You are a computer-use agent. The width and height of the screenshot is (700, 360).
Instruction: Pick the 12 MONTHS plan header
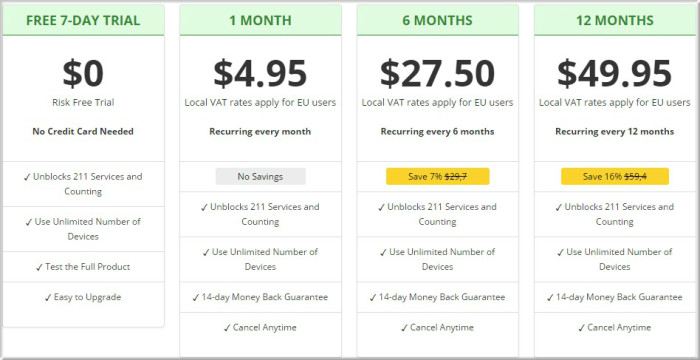coord(615,20)
